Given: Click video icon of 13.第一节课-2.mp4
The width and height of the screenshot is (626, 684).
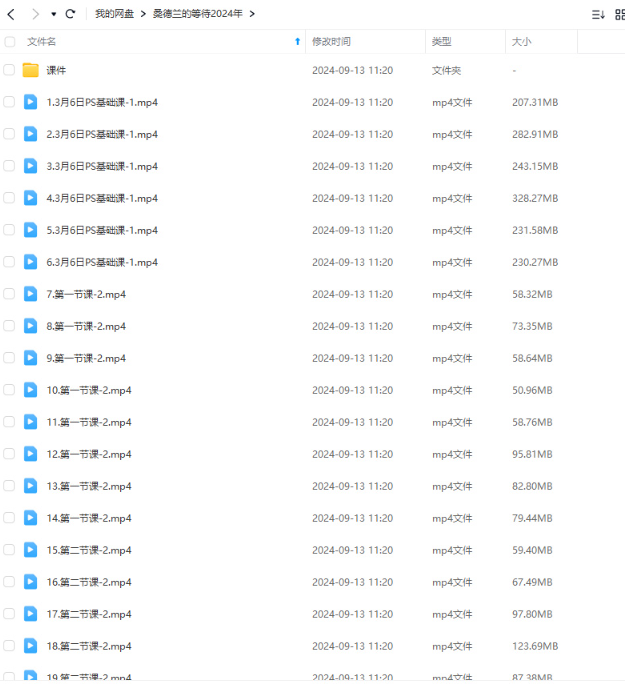Looking at the screenshot, I should pyautogui.click(x=30, y=486).
